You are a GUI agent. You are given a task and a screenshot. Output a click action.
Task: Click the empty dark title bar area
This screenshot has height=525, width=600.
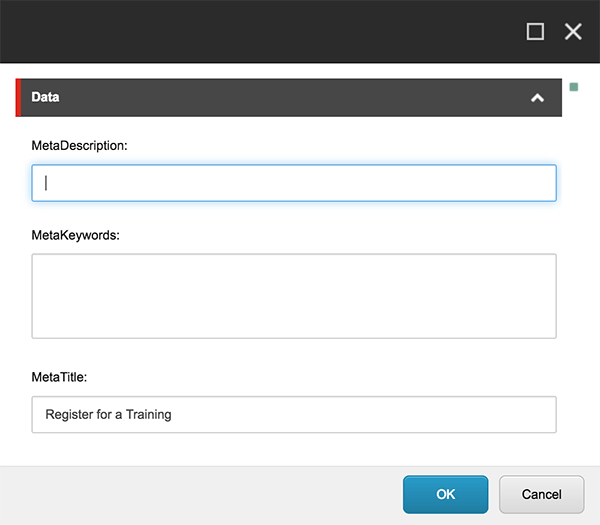pos(250,32)
